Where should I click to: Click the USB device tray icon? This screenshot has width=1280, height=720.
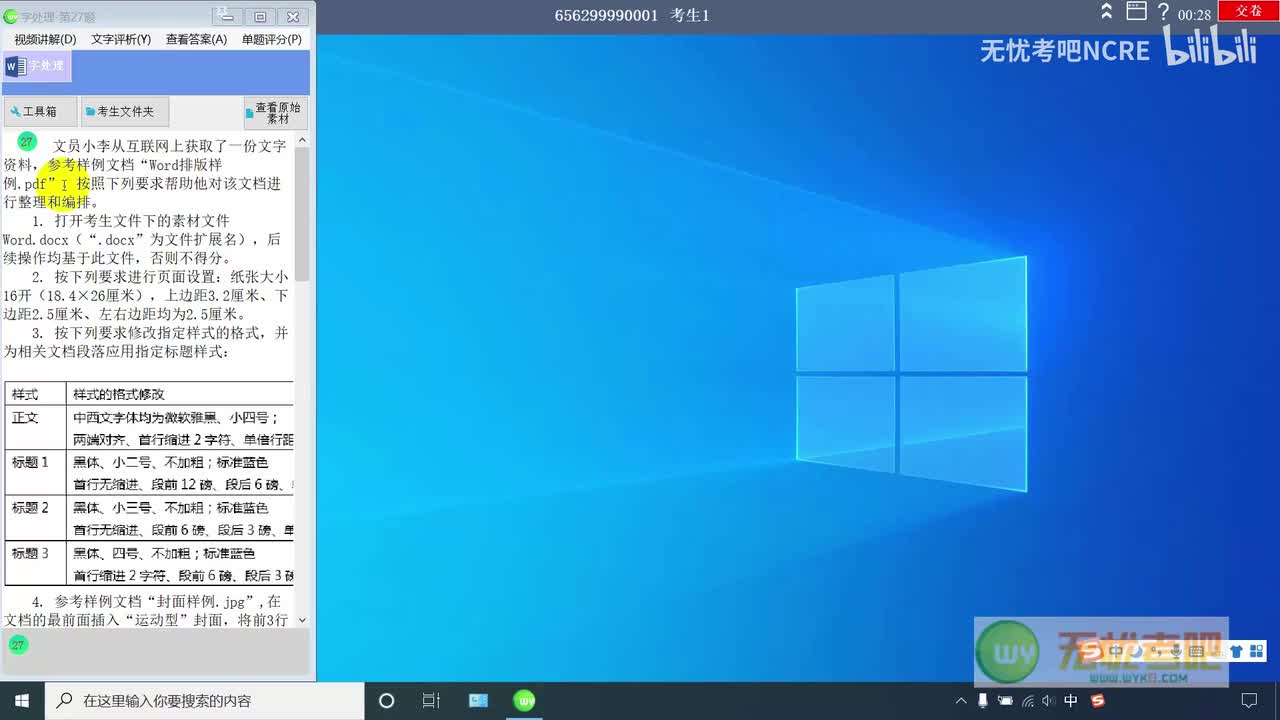coord(983,701)
